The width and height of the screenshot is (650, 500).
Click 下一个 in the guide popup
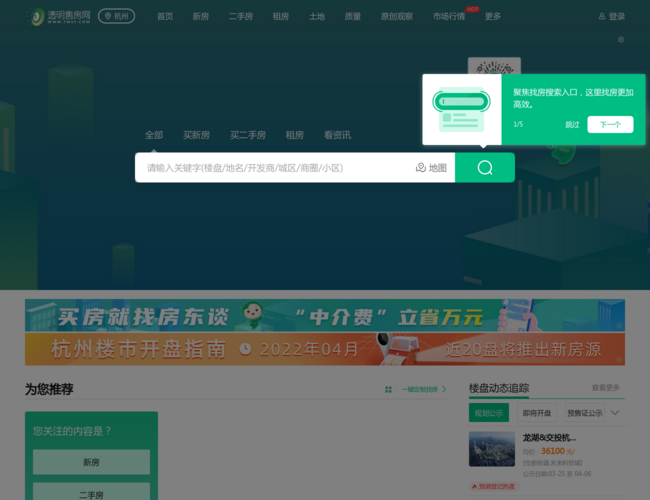(x=610, y=124)
